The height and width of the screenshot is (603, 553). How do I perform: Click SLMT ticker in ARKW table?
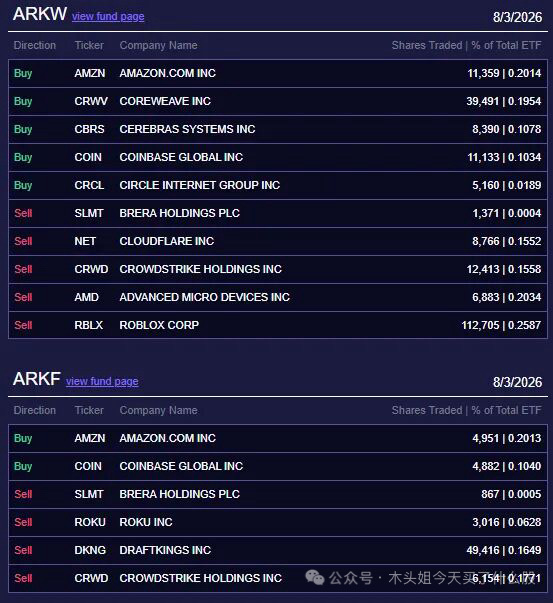click(89, 213)
